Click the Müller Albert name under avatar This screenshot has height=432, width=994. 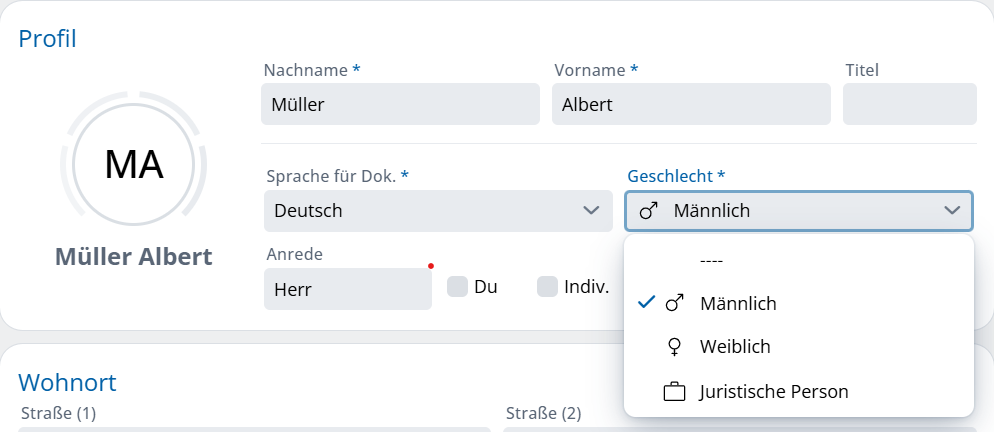pyautogui.click(x=134, y=257)
